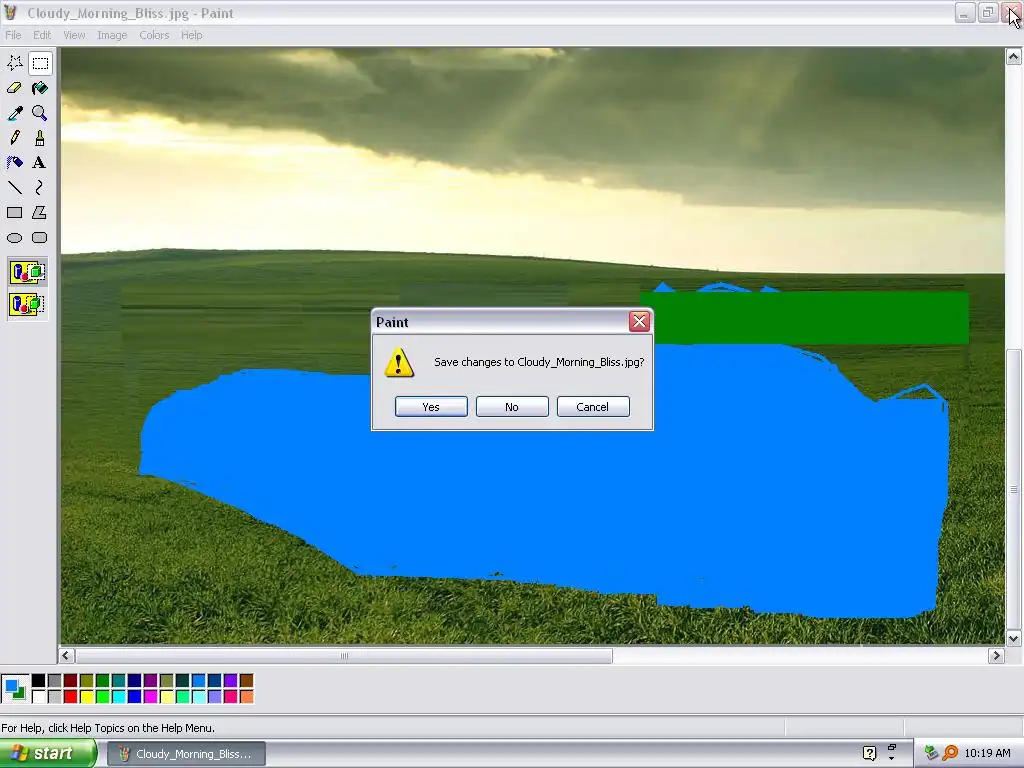This screenshot has width=1024, height=768.
Task: Click the horizontal scrollbar right arrow
Action: (x=996, y=655)
